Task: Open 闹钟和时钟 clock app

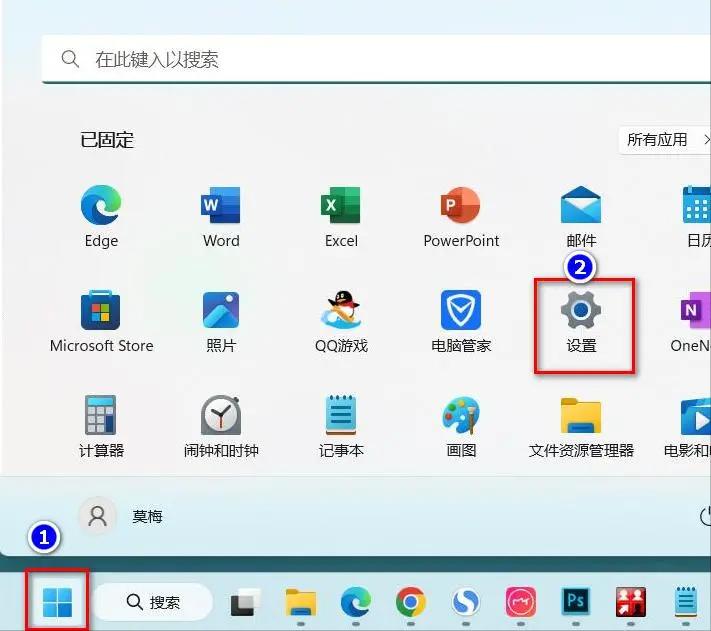Action: 221,427
